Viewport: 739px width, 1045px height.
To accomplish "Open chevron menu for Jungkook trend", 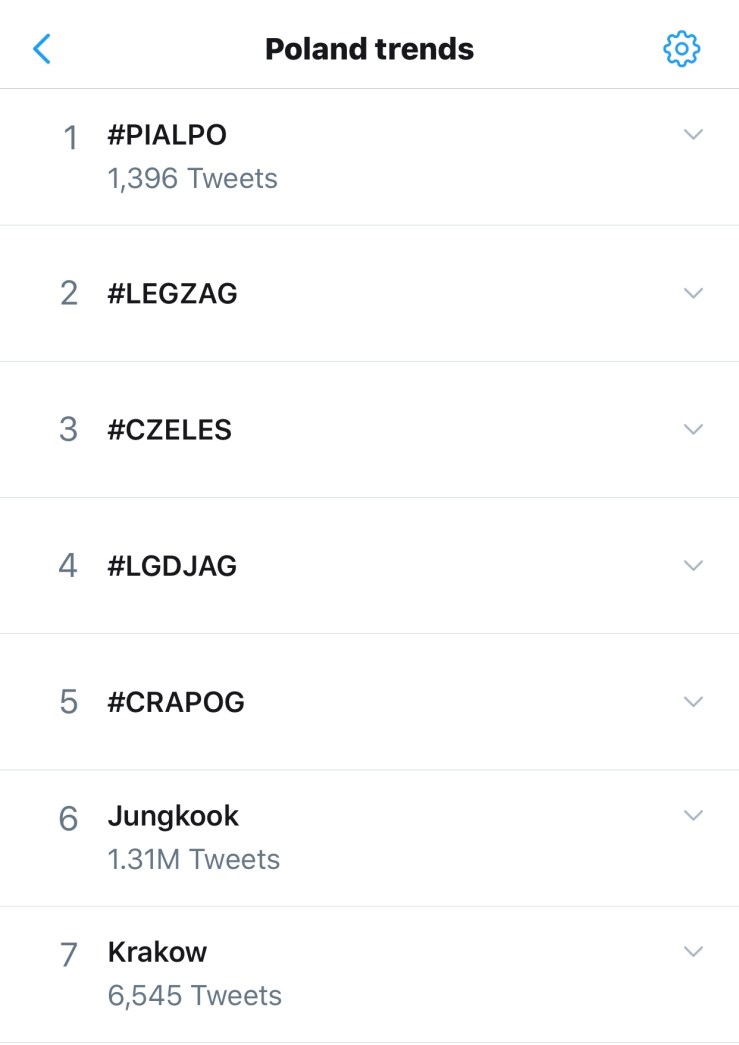I will 693,815.
